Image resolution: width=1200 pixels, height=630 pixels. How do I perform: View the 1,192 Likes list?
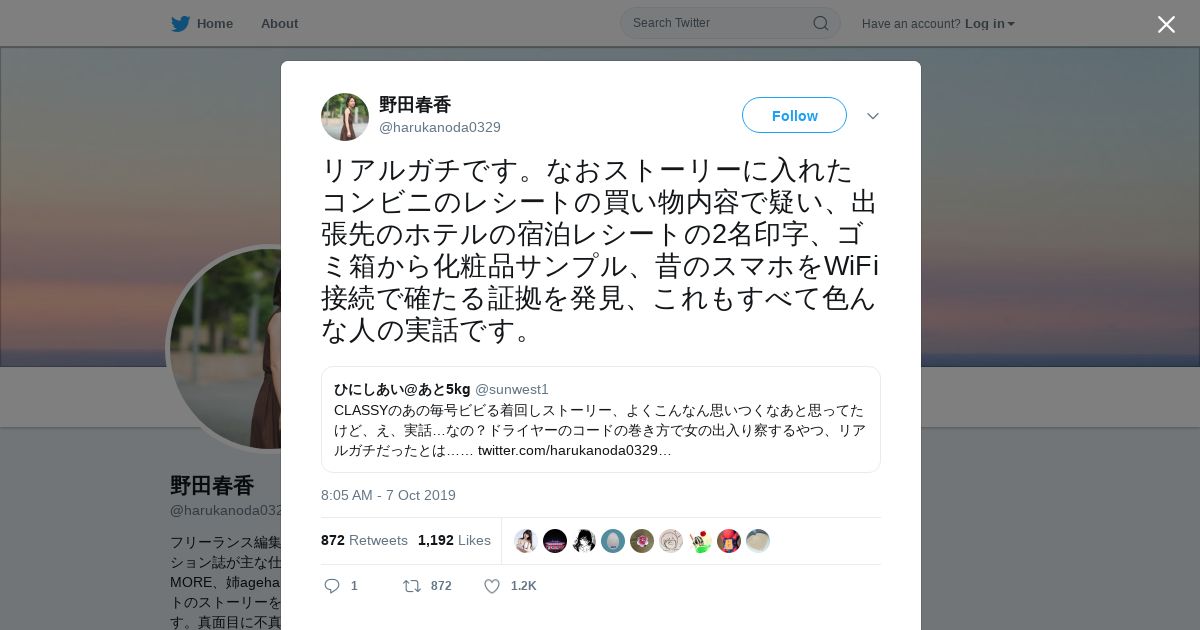pyautogui.click(x=454, y=540)
